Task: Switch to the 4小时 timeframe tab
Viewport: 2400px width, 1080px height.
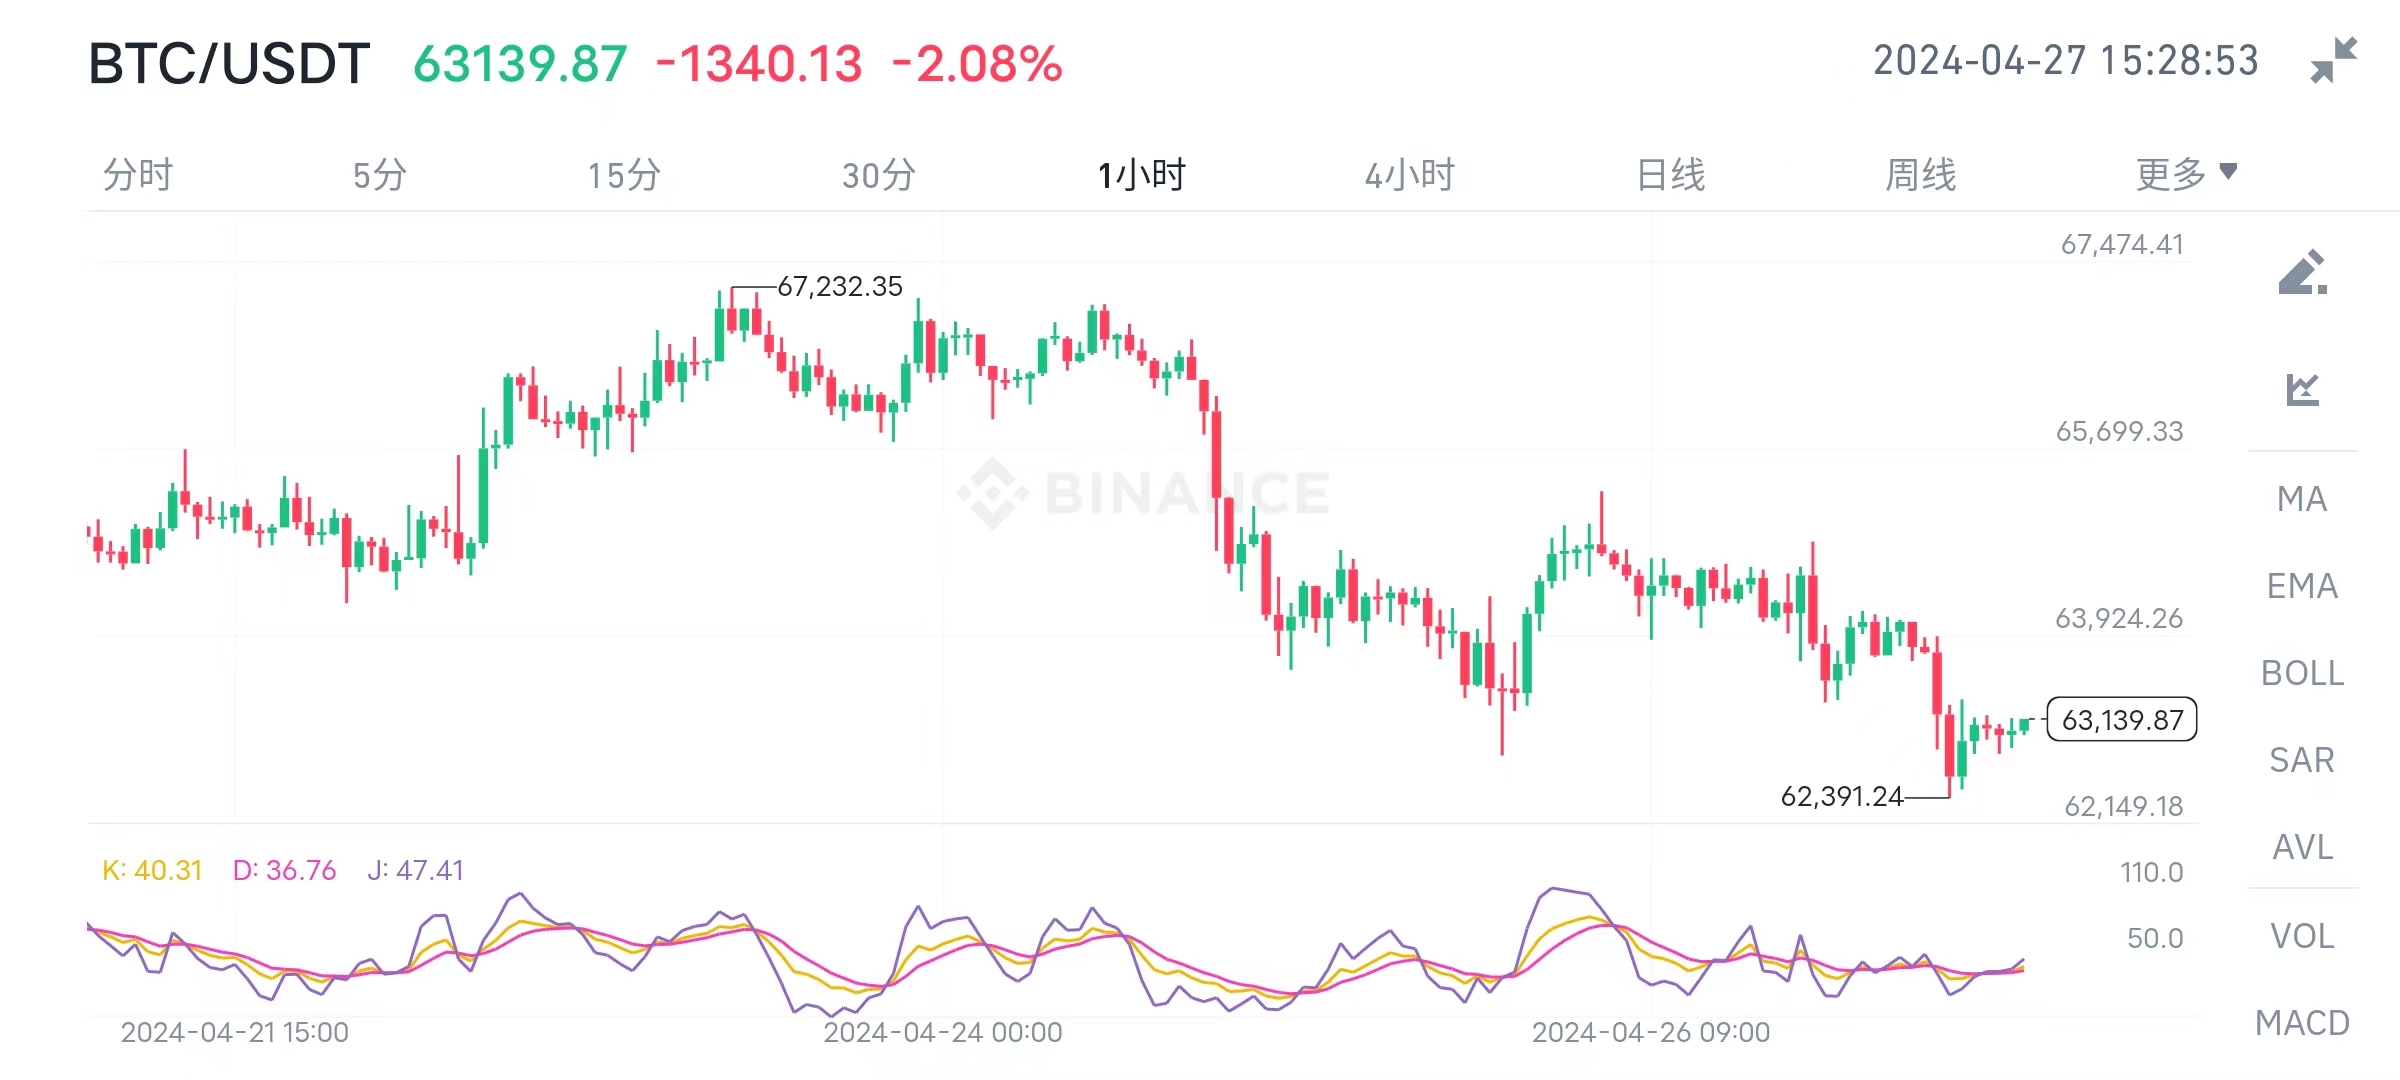Action: click(1412, 173)
